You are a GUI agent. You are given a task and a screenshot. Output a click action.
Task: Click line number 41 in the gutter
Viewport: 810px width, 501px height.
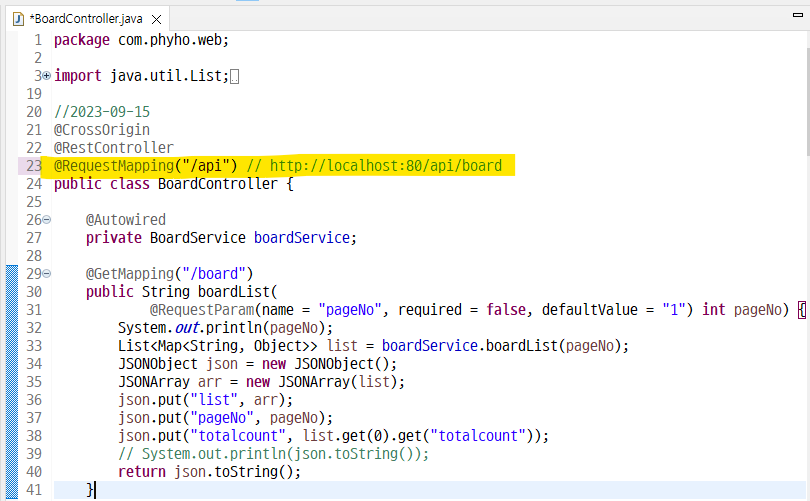34,490
